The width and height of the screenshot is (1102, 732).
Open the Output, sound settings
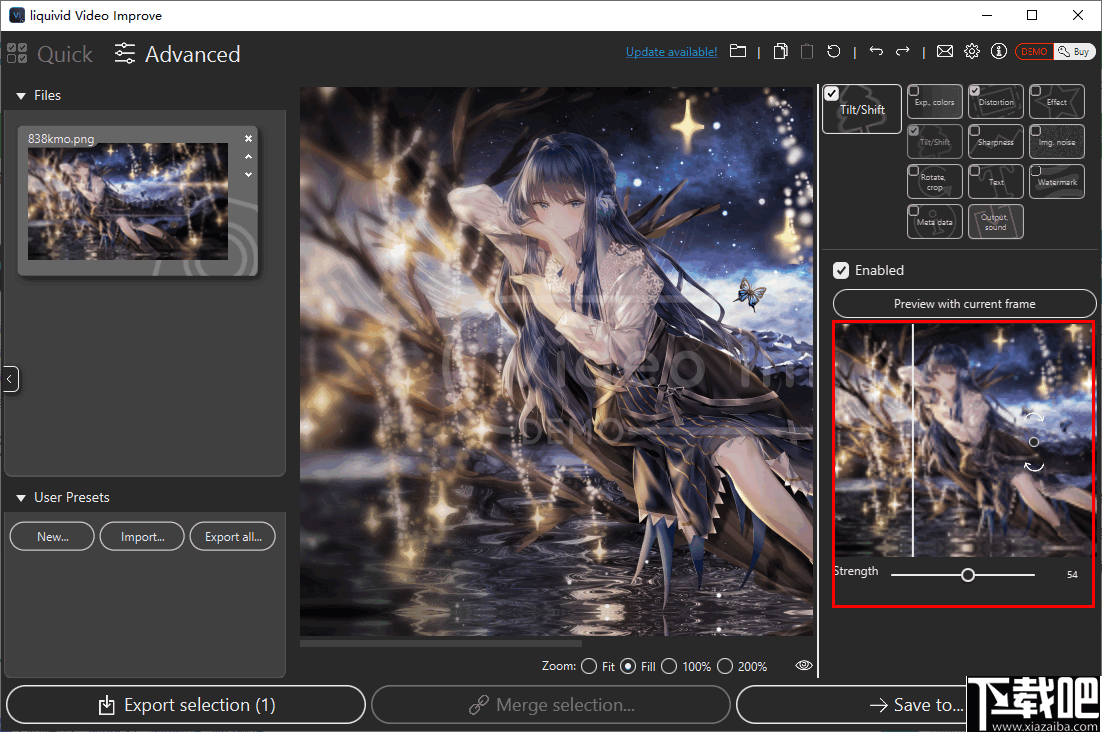click(995, 221)
